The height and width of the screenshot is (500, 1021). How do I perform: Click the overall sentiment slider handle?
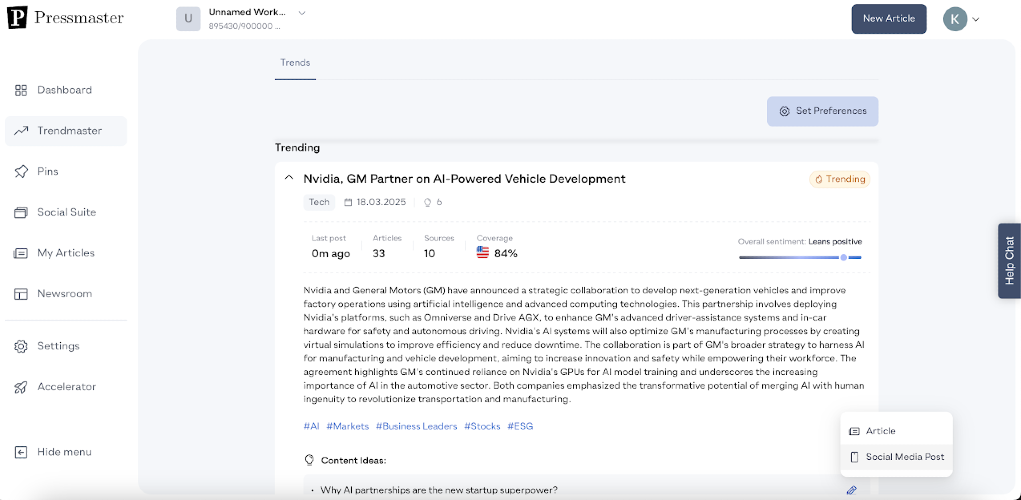coord(844,257)
